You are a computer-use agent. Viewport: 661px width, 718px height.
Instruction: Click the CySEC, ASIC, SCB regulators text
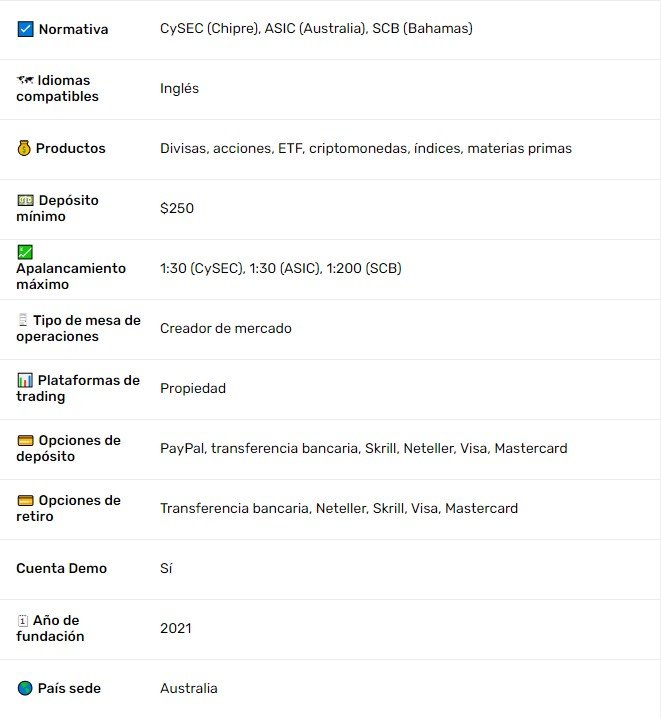(x=316, y=29)
